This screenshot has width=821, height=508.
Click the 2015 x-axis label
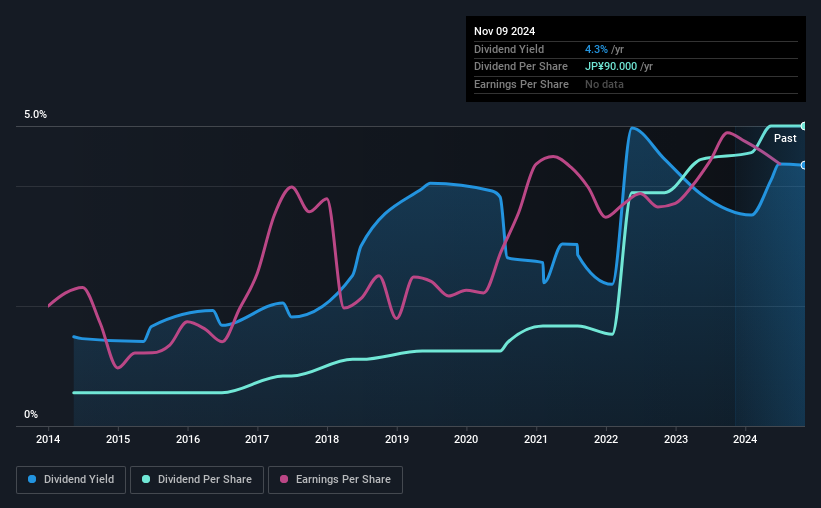(118, 439)
